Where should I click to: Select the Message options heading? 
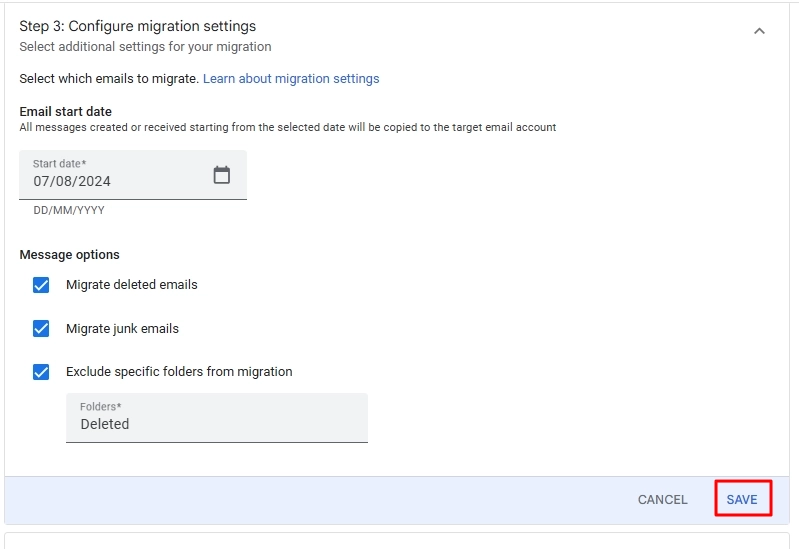coord(69,255)
